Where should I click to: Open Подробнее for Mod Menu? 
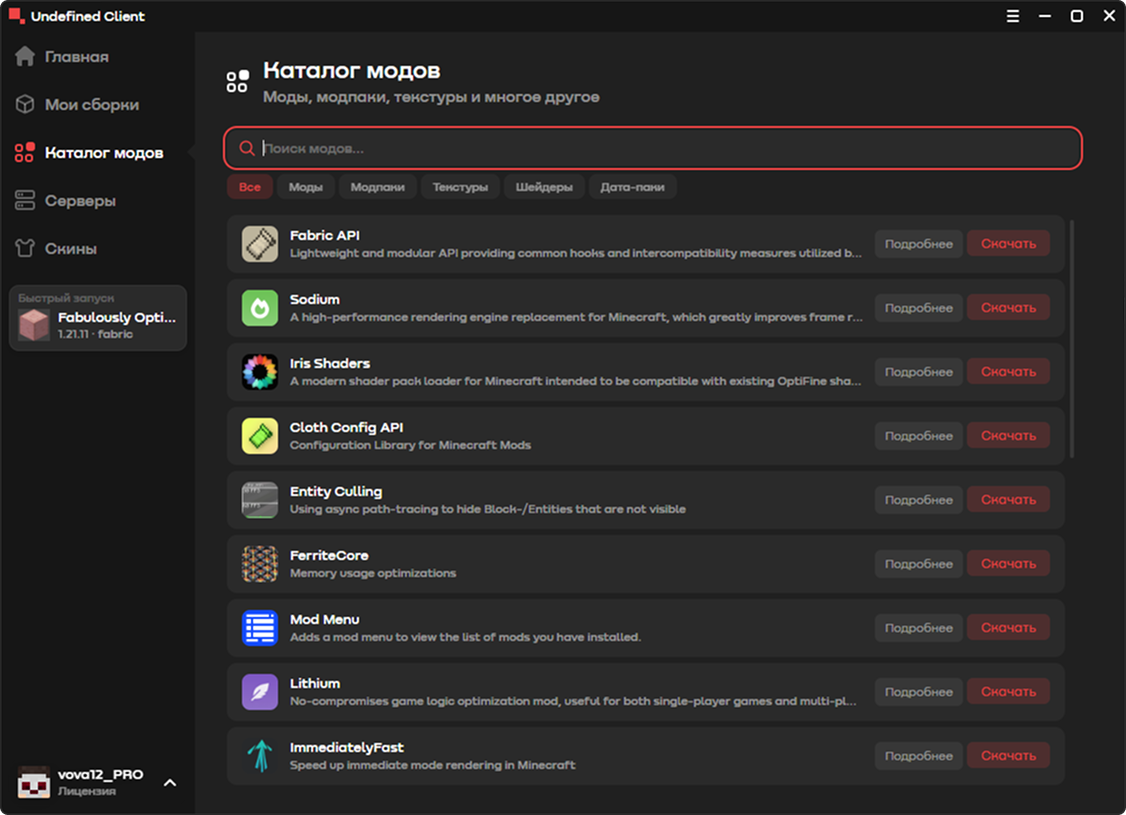point(918,628)
